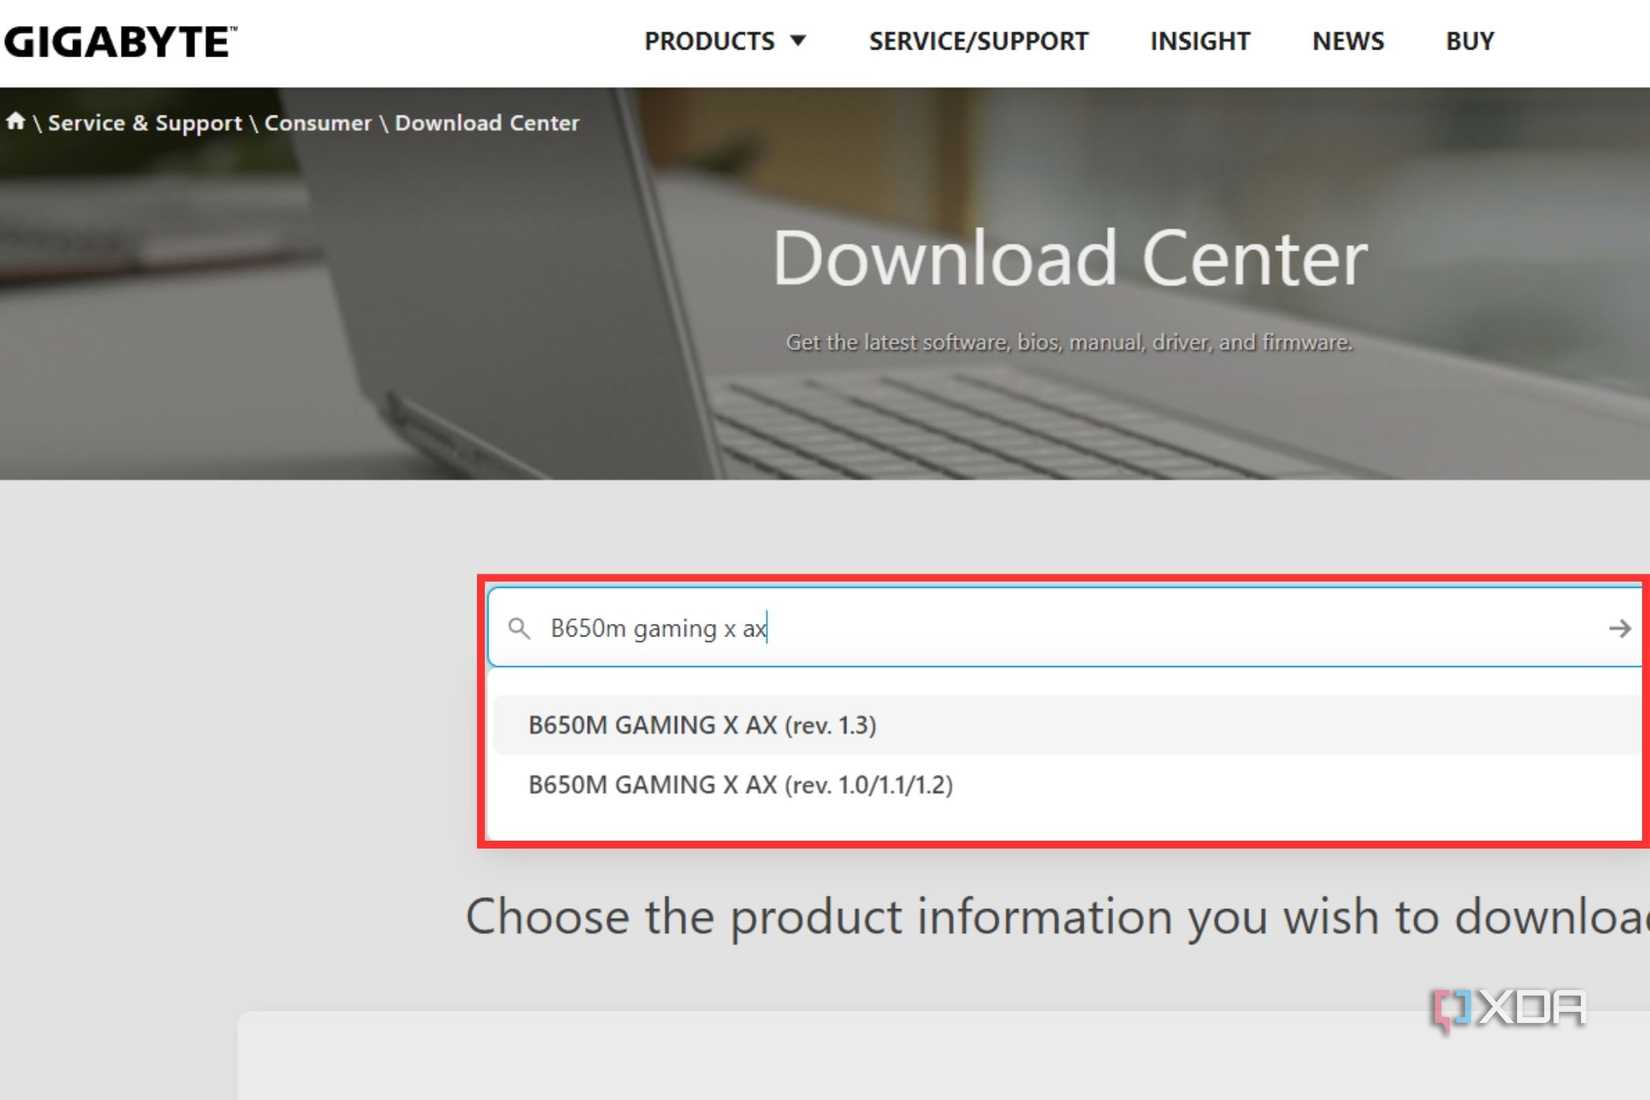The width and height of the screenshot is (1650, 1100).
Task: Open the NEWS menu item
Action: [1348, 41]
